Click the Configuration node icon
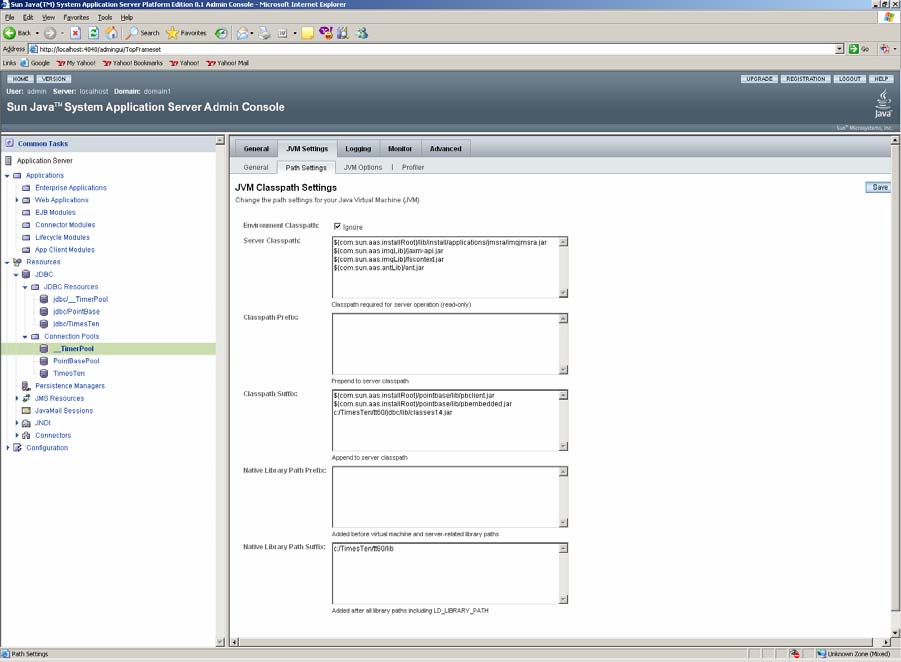The width and height of the screenshot is (901, 662). (x=17, y=448)
